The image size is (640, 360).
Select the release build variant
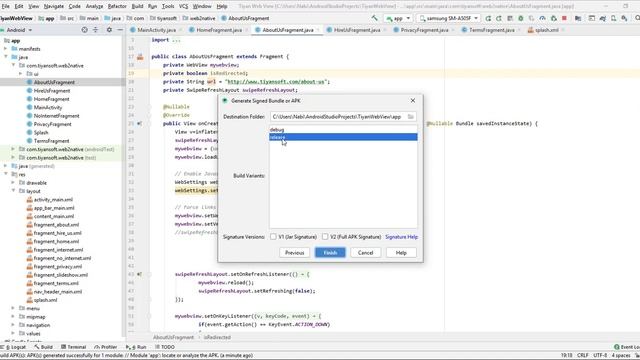click(x=343, y=137)
